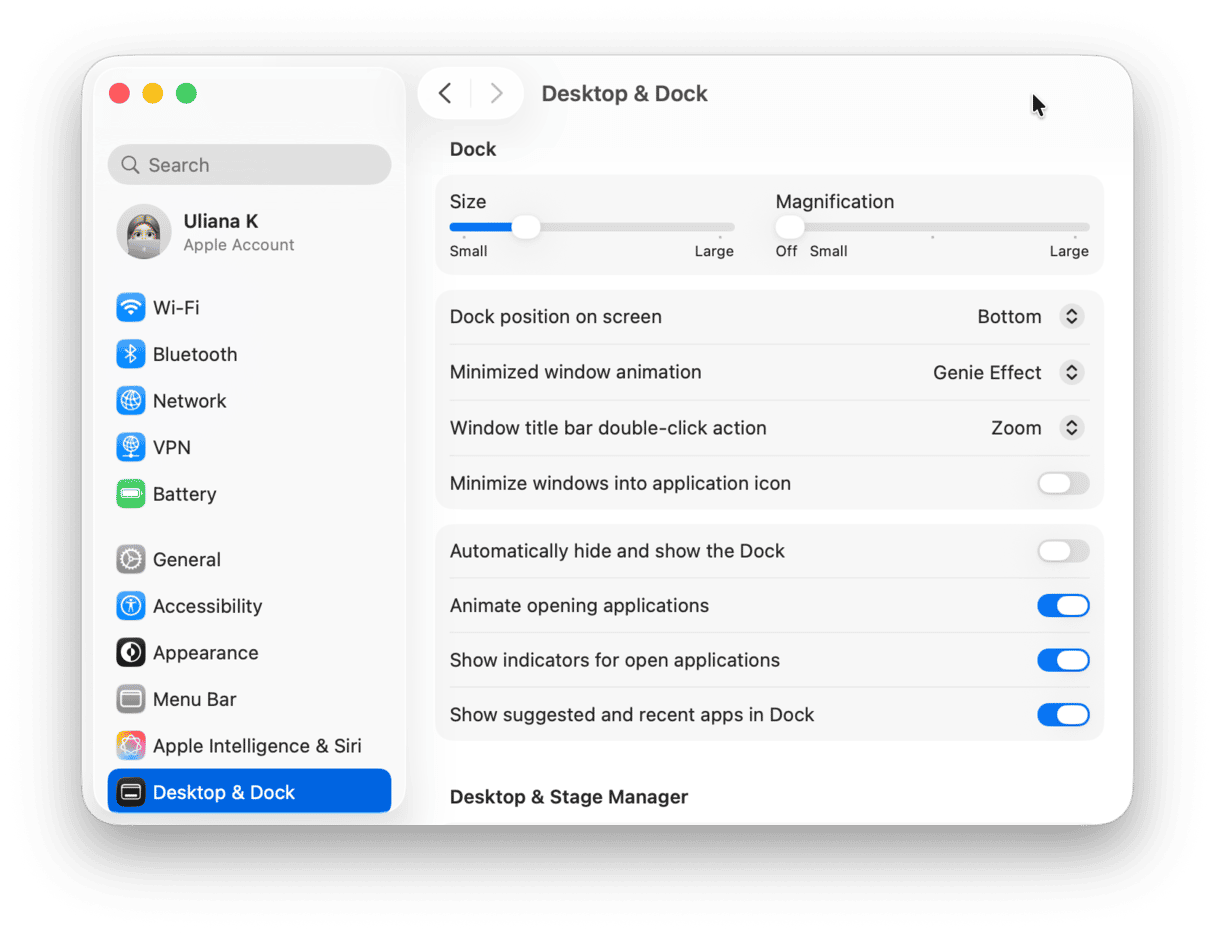The image size is (1215, 933).
Task: Enable Automatically hide and show the Dock
Action: click(1063, 551)
